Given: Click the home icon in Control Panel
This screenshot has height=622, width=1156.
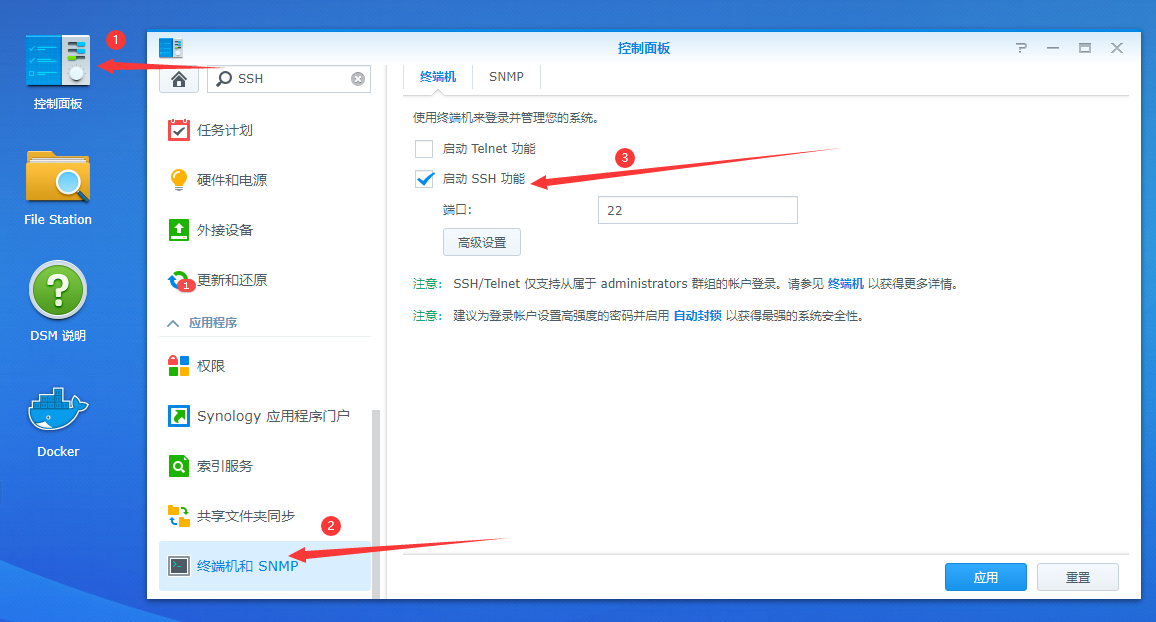Looking at the screenshot, I should pyautogui.click(x=179, y=79).
